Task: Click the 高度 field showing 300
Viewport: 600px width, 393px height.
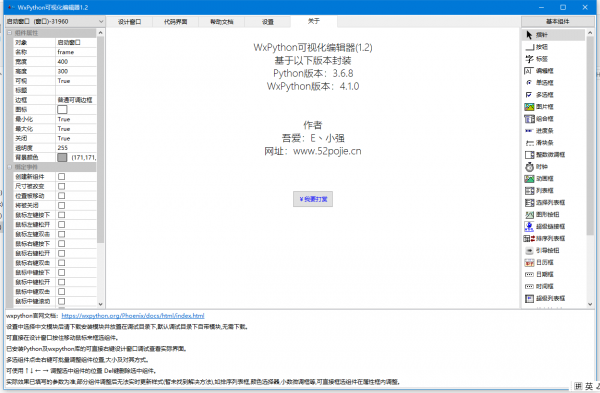Action: point(76,71)
